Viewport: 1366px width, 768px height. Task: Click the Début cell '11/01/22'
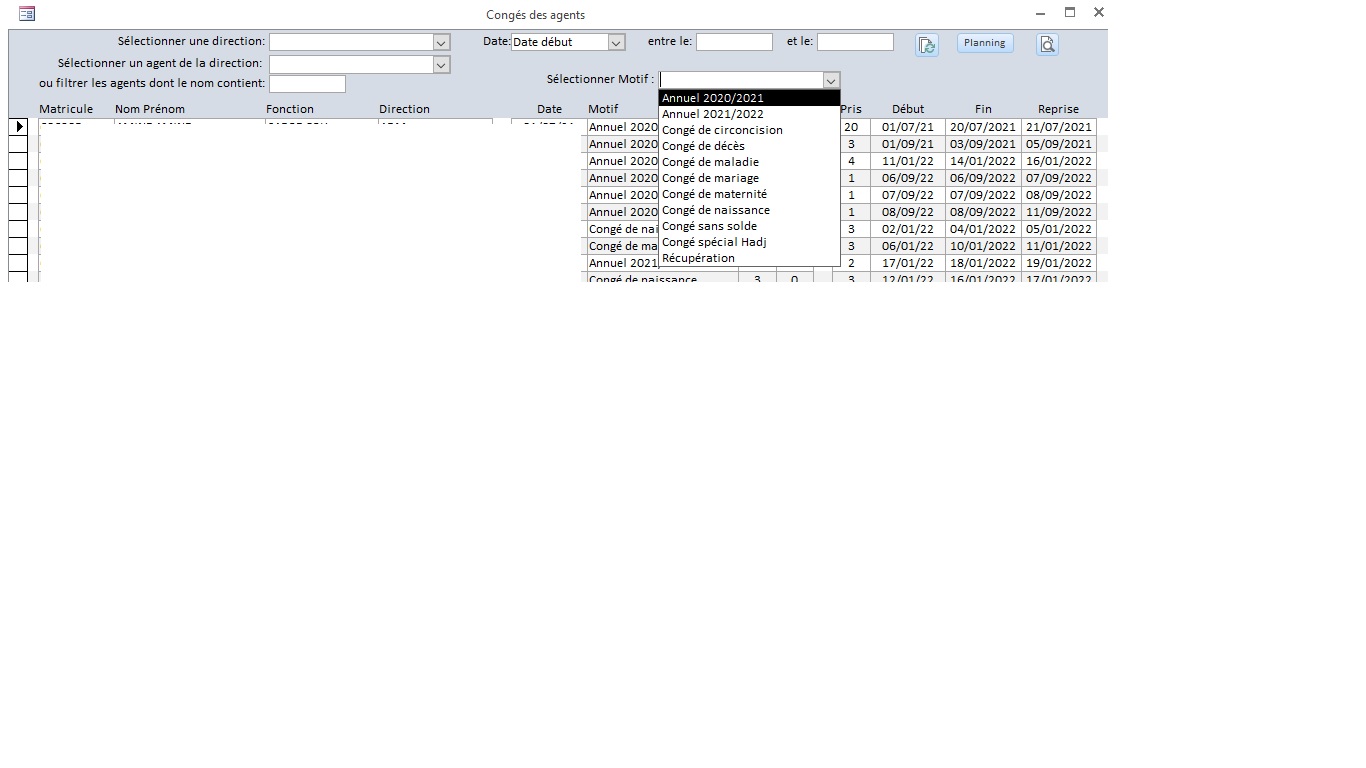(908, 161)
